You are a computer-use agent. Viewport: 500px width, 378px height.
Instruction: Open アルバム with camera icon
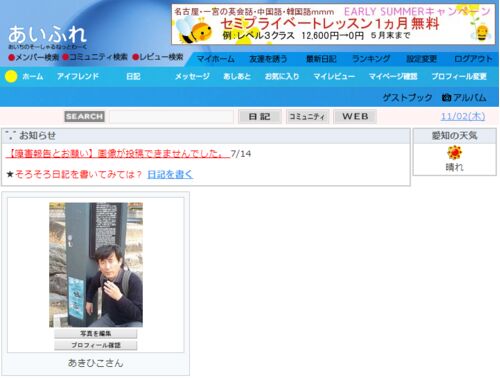(464, 98)
